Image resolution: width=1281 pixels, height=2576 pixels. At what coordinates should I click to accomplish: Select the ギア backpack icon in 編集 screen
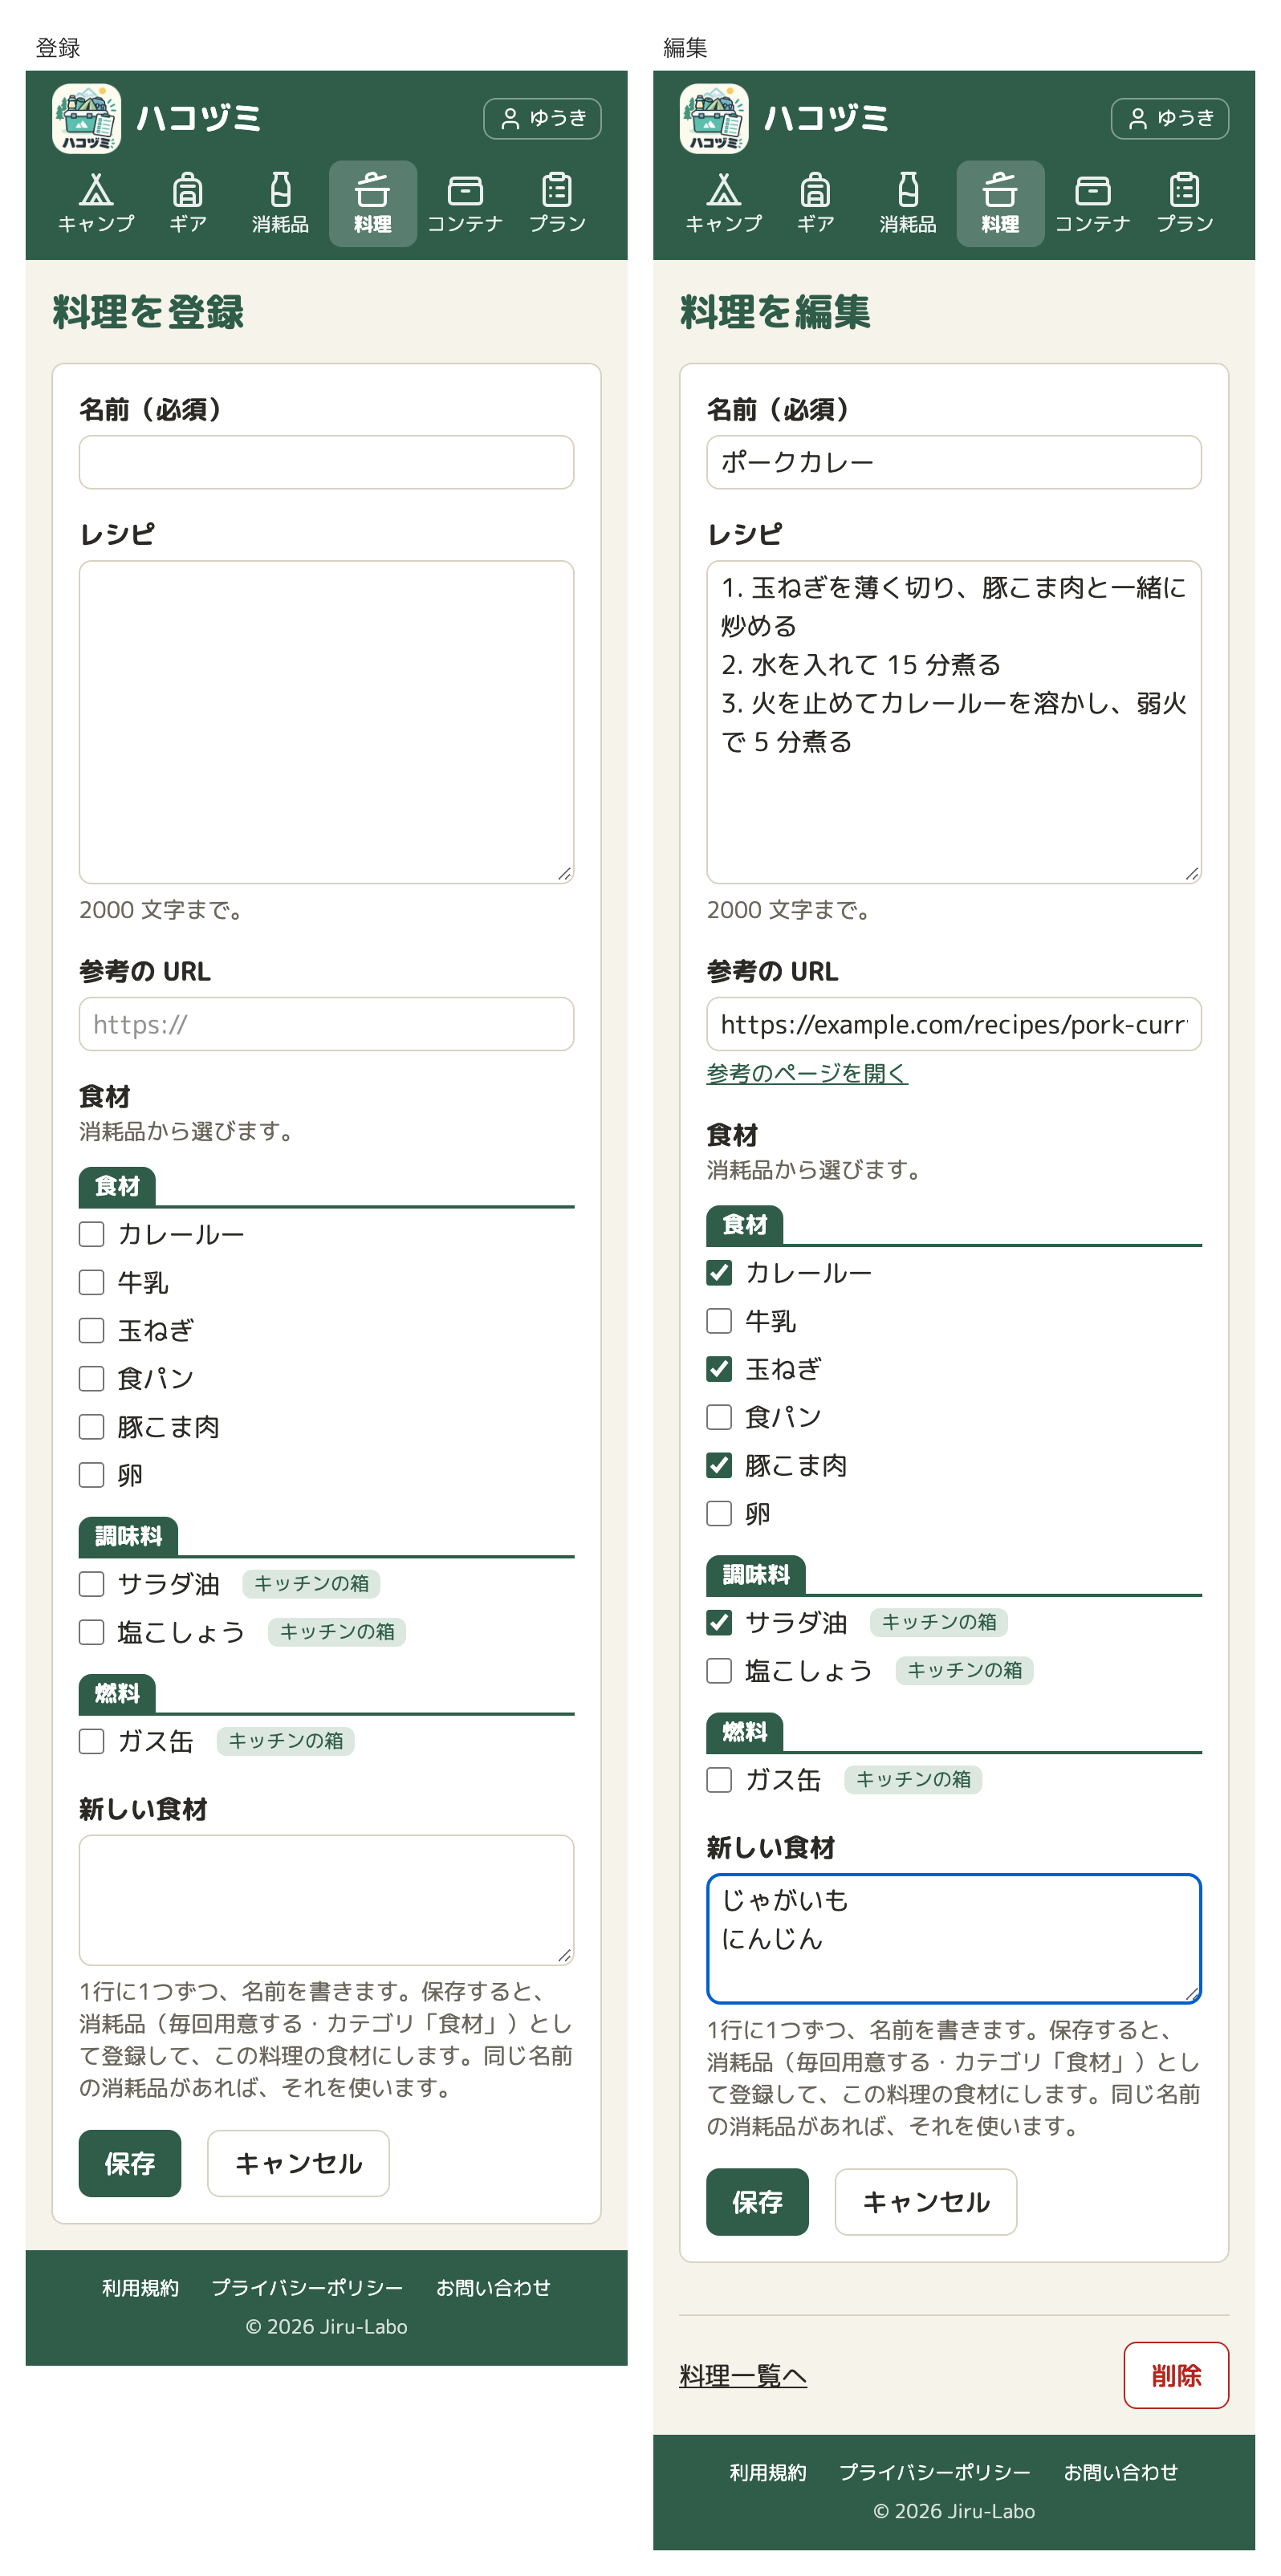point(816,189)
